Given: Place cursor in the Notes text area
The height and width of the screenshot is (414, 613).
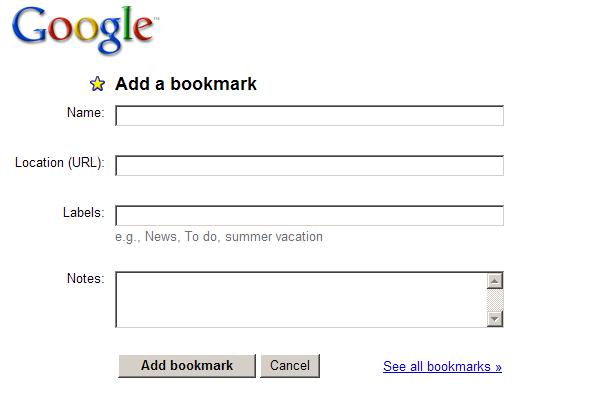Looking at the screenshot, I should [x=300, y=299].
